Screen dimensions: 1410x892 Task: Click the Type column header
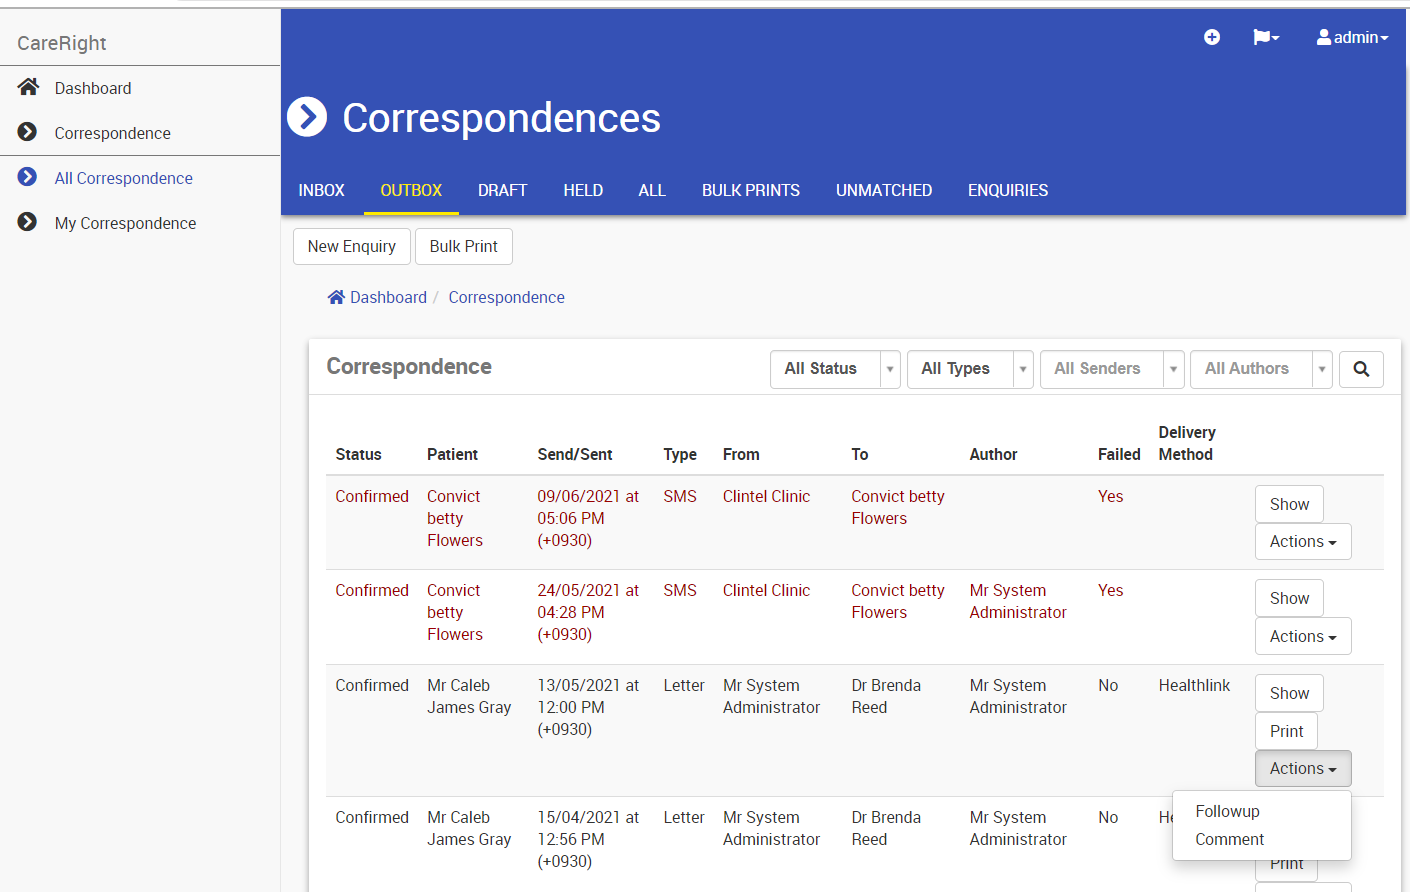click(x=680, y=454)
